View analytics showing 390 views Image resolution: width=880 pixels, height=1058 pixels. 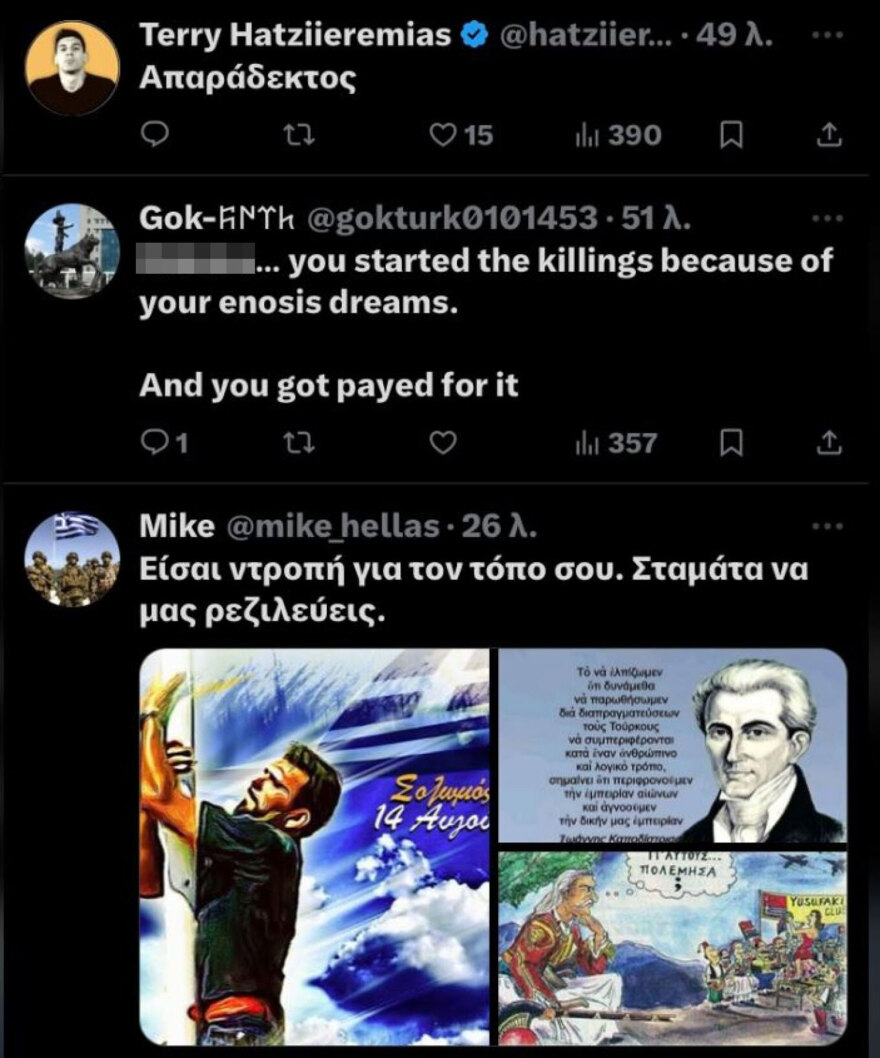point(619,135)
